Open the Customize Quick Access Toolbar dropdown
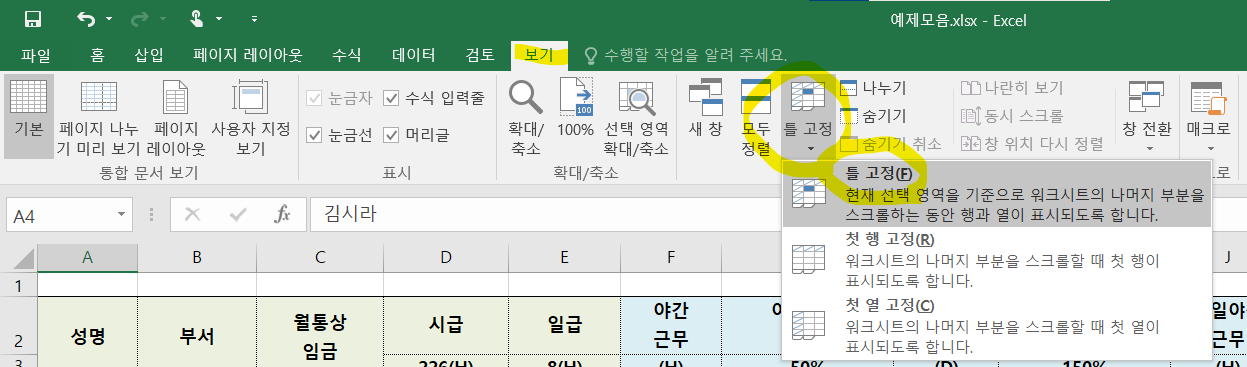Screen dimensions: 1247x367 click(253, 19)
